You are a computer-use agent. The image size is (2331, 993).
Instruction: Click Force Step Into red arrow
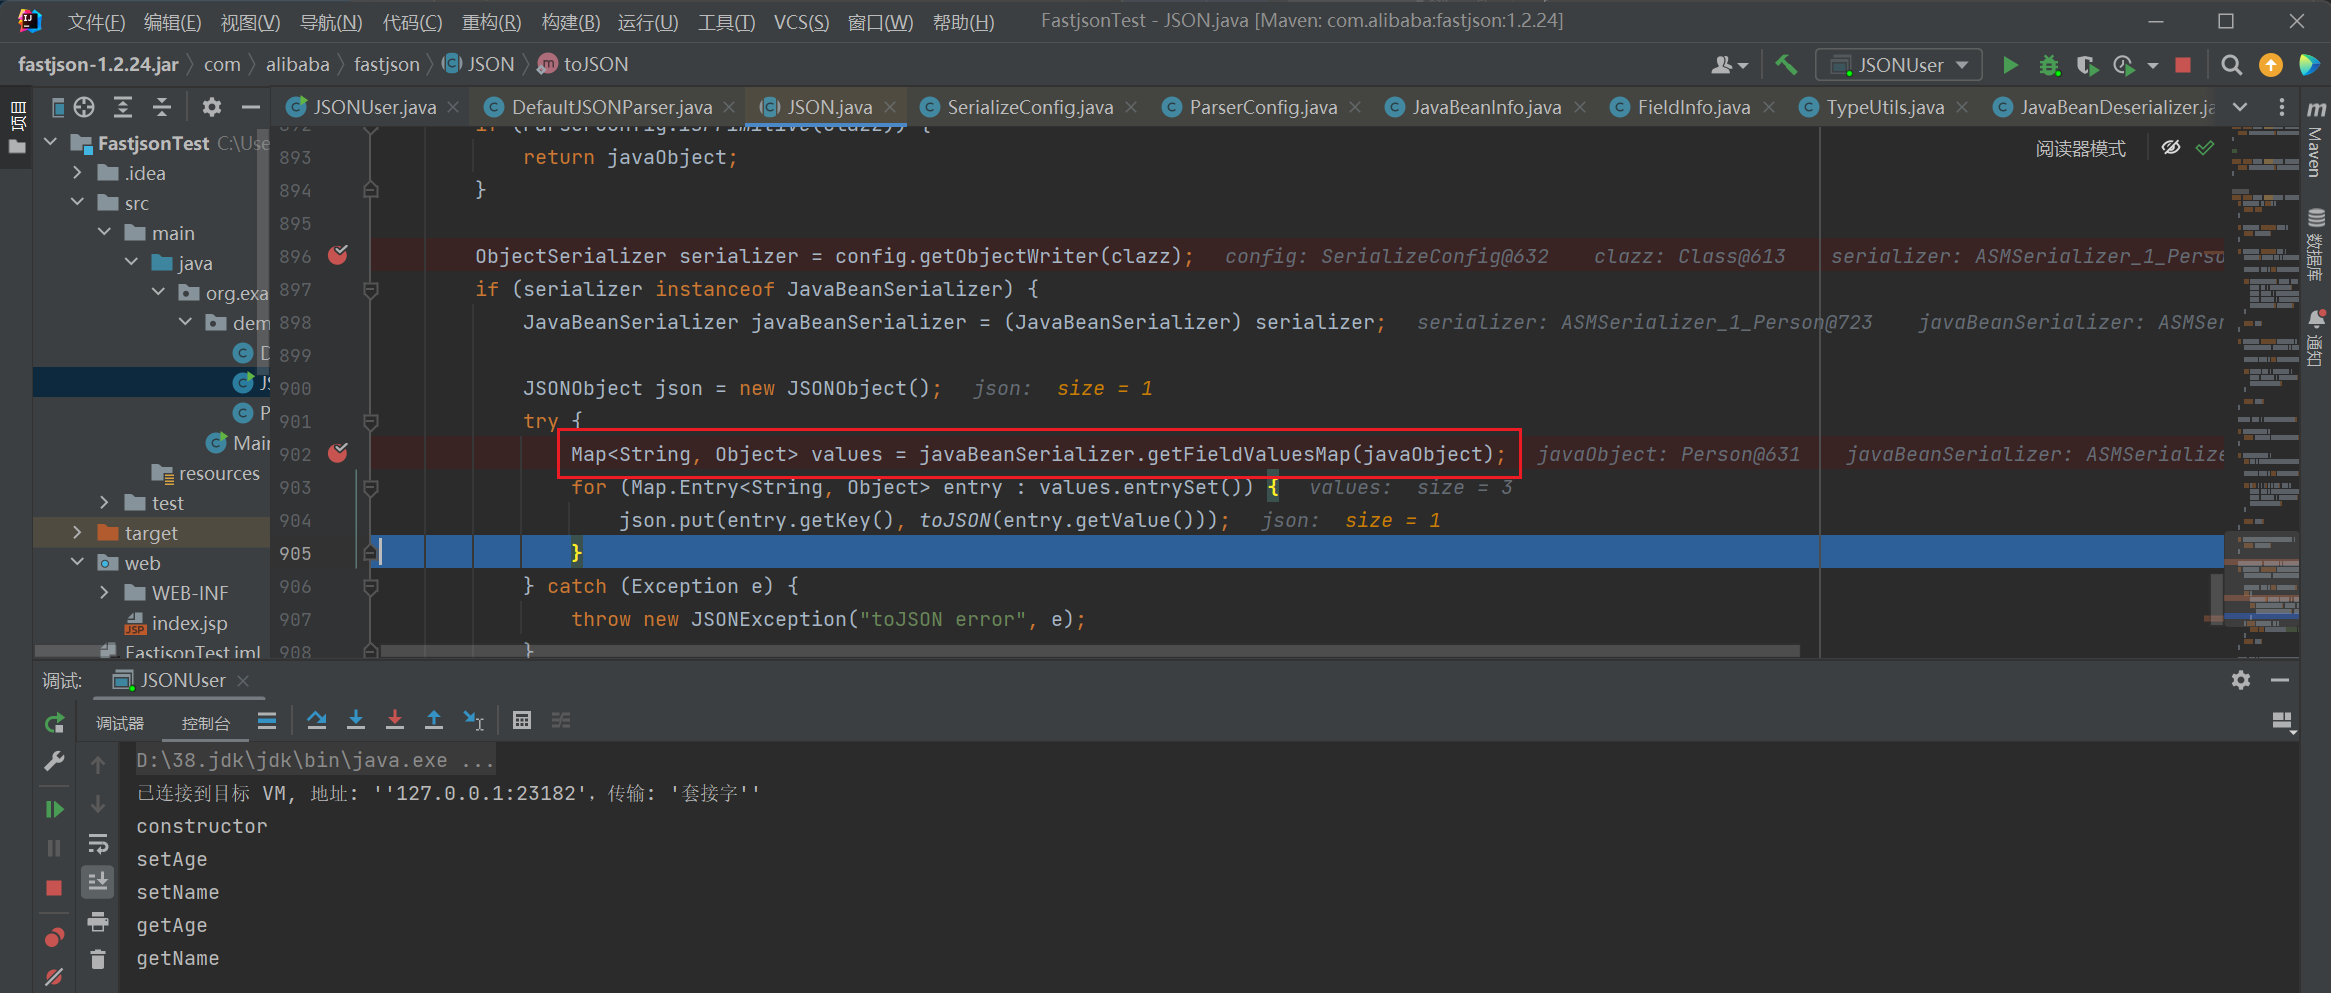pyautogui.click(x=395, y=720)
